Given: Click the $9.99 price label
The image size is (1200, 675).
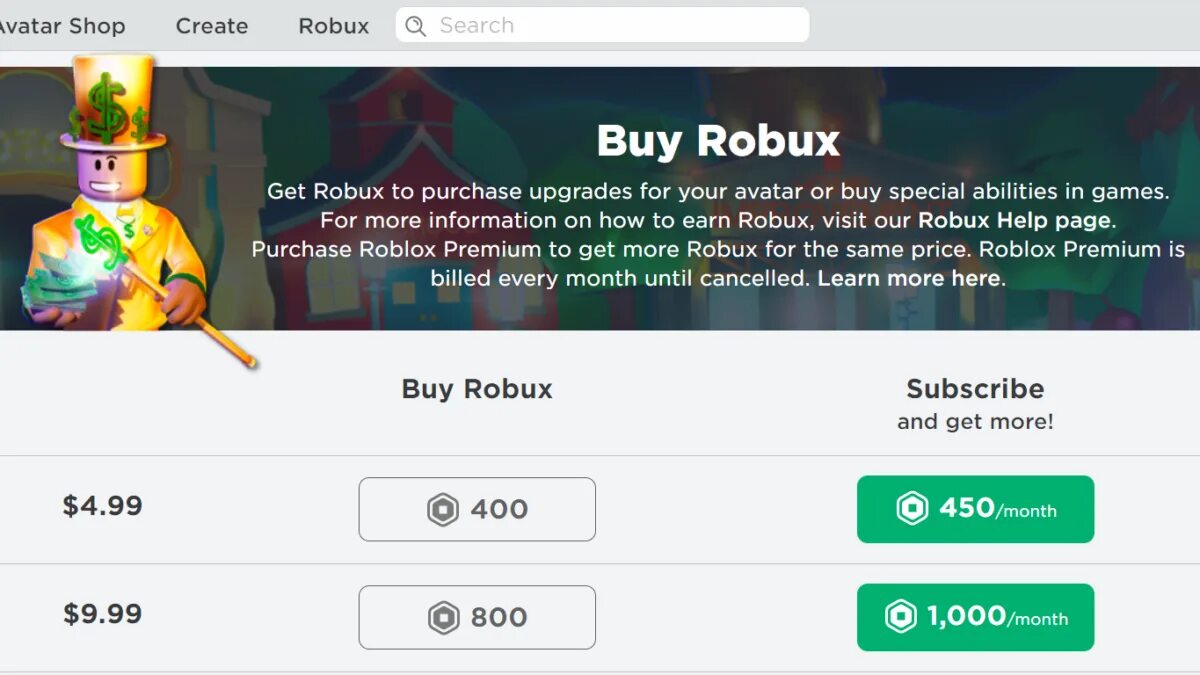Looking at the screenshot, I should (103, 614).
